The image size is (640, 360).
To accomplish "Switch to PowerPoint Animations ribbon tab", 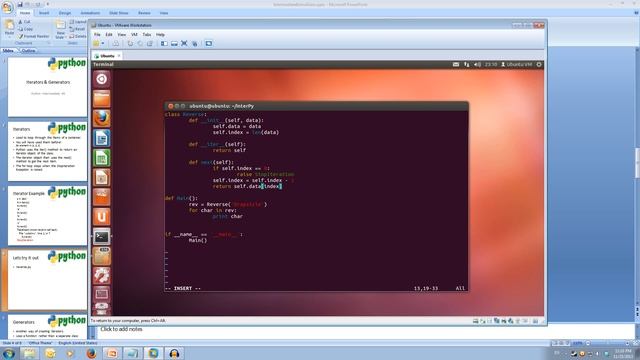I will [x=90, y=13].
